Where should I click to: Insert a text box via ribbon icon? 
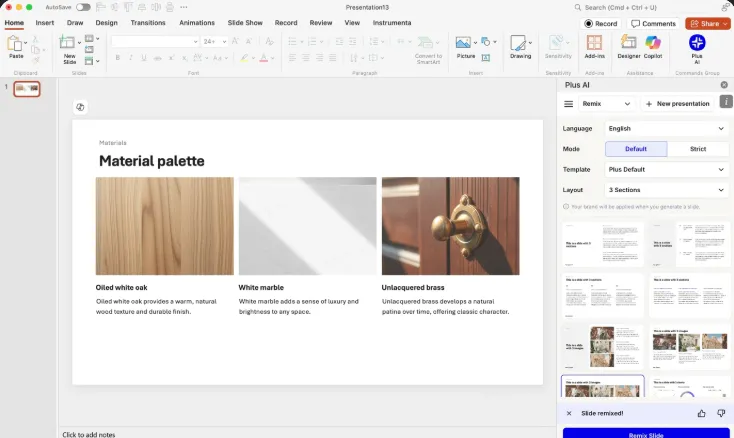pyautogui.click(x=485, y=58)
